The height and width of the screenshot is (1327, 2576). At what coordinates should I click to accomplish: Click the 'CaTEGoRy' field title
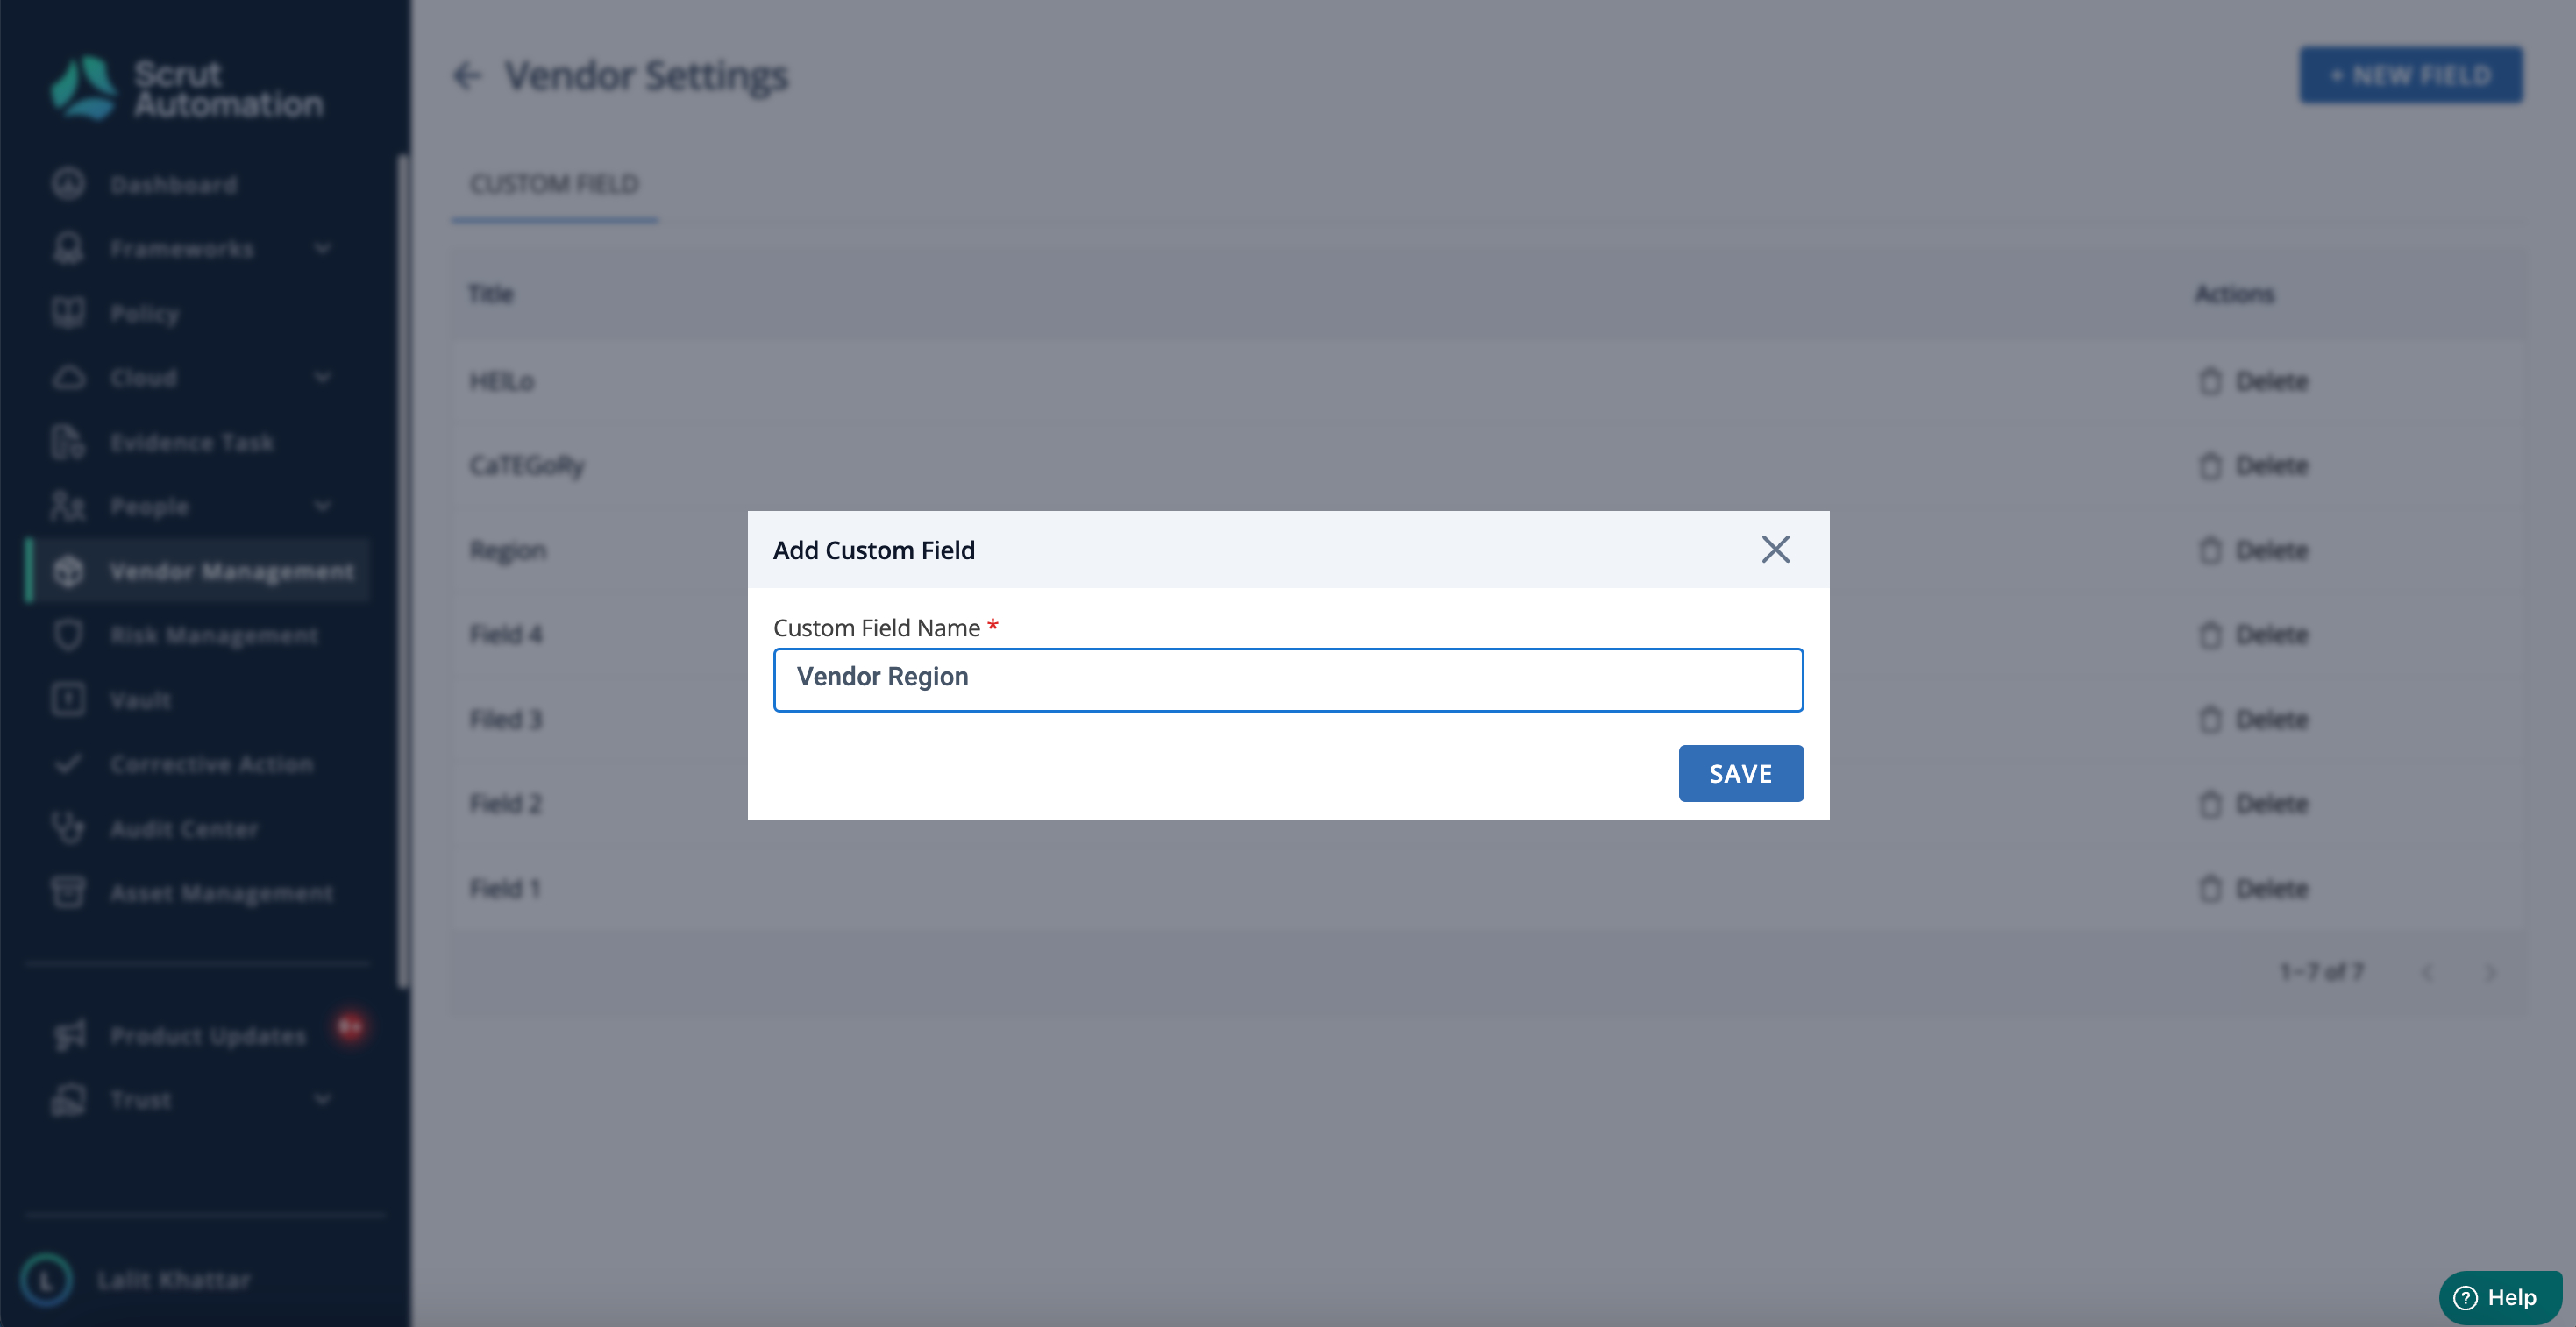pos(527,466)
